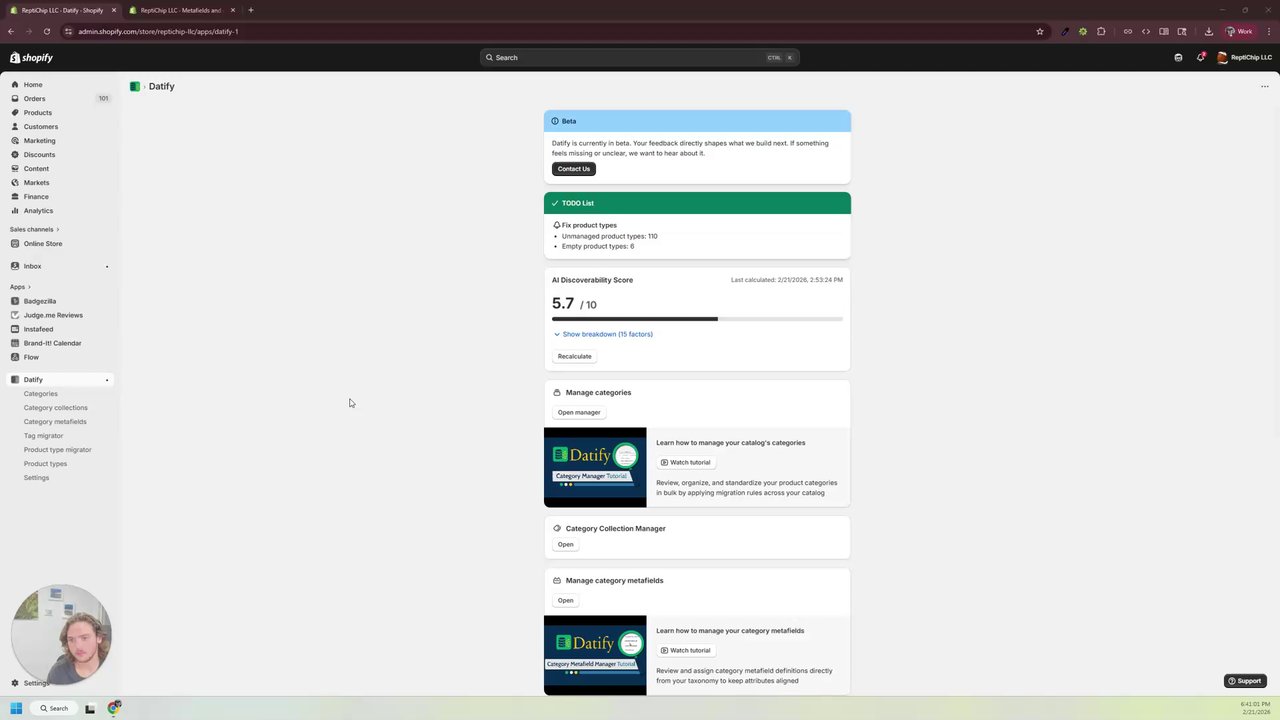Screen dimensions: 1280x720
Task: Expand the Apps section in the sidebar
Action: click(20, 287)
